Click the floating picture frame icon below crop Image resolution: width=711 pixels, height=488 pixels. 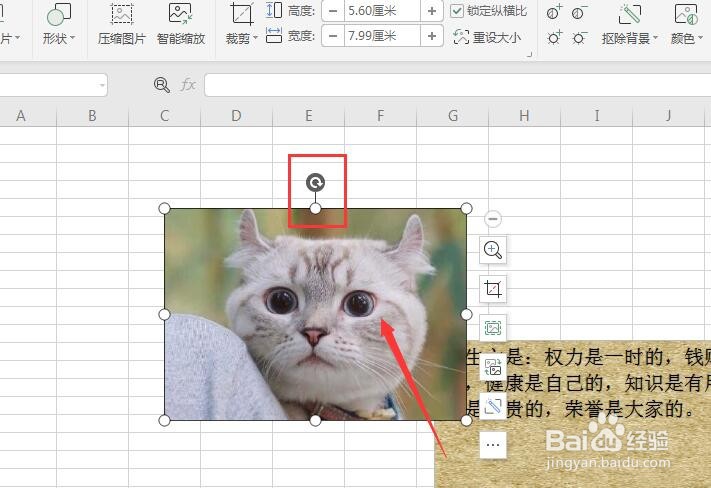pyautogui.click(x=493, y=327)
